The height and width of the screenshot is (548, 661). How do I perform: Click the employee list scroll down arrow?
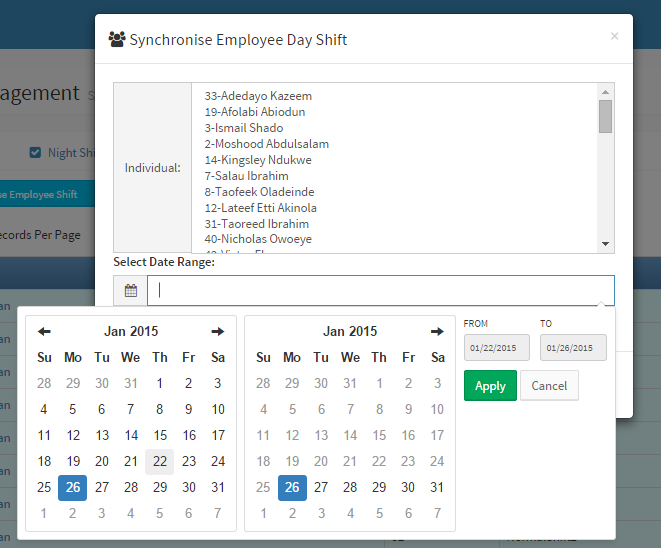pyautogui.click(x=605, y=244)
